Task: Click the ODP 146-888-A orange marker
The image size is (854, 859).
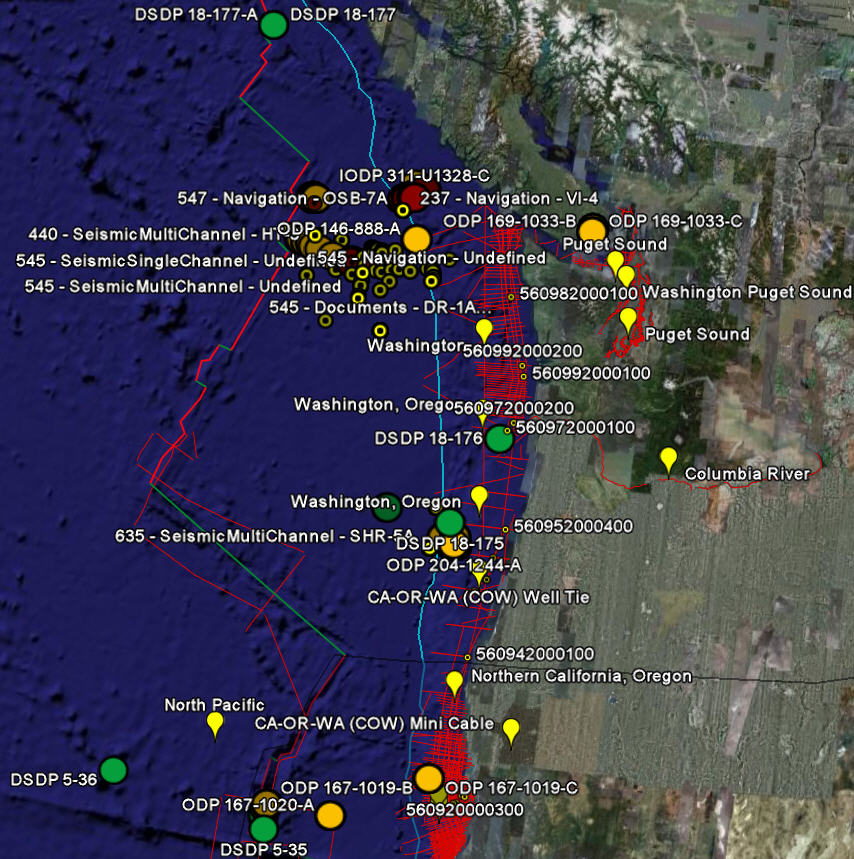Action: (x=416, y=238)
